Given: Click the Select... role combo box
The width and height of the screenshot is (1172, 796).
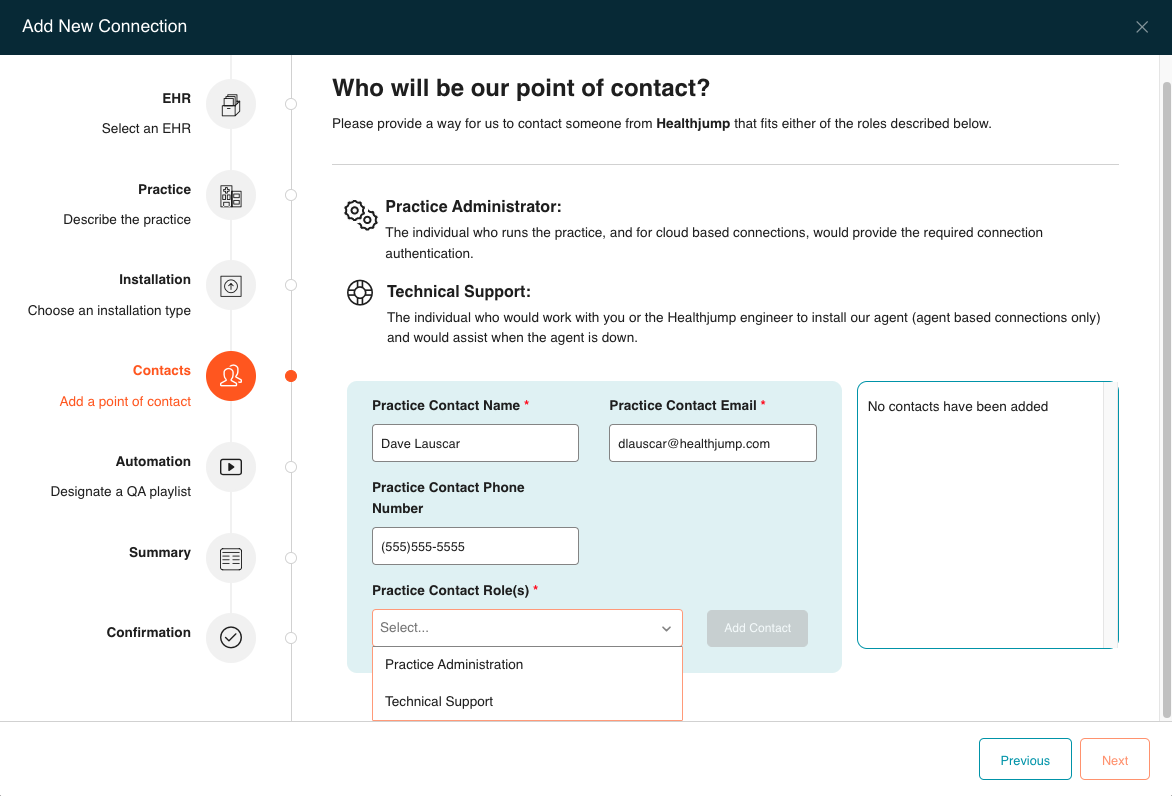Looking at the screenshot, I should tap(527, 628).
